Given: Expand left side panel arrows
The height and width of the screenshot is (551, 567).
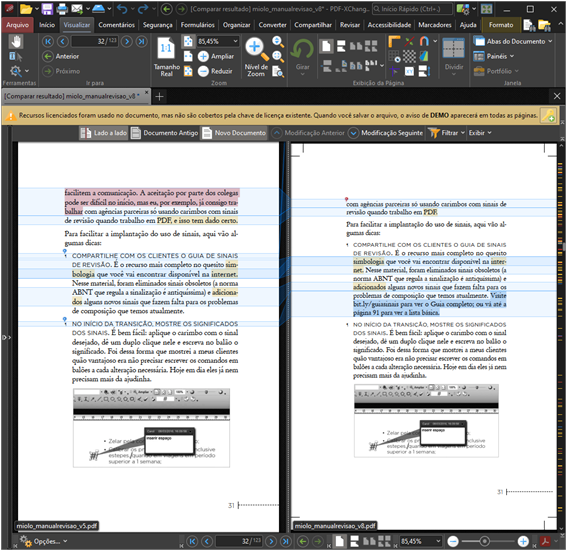Looking at the screenshot, I should (7, 337).
